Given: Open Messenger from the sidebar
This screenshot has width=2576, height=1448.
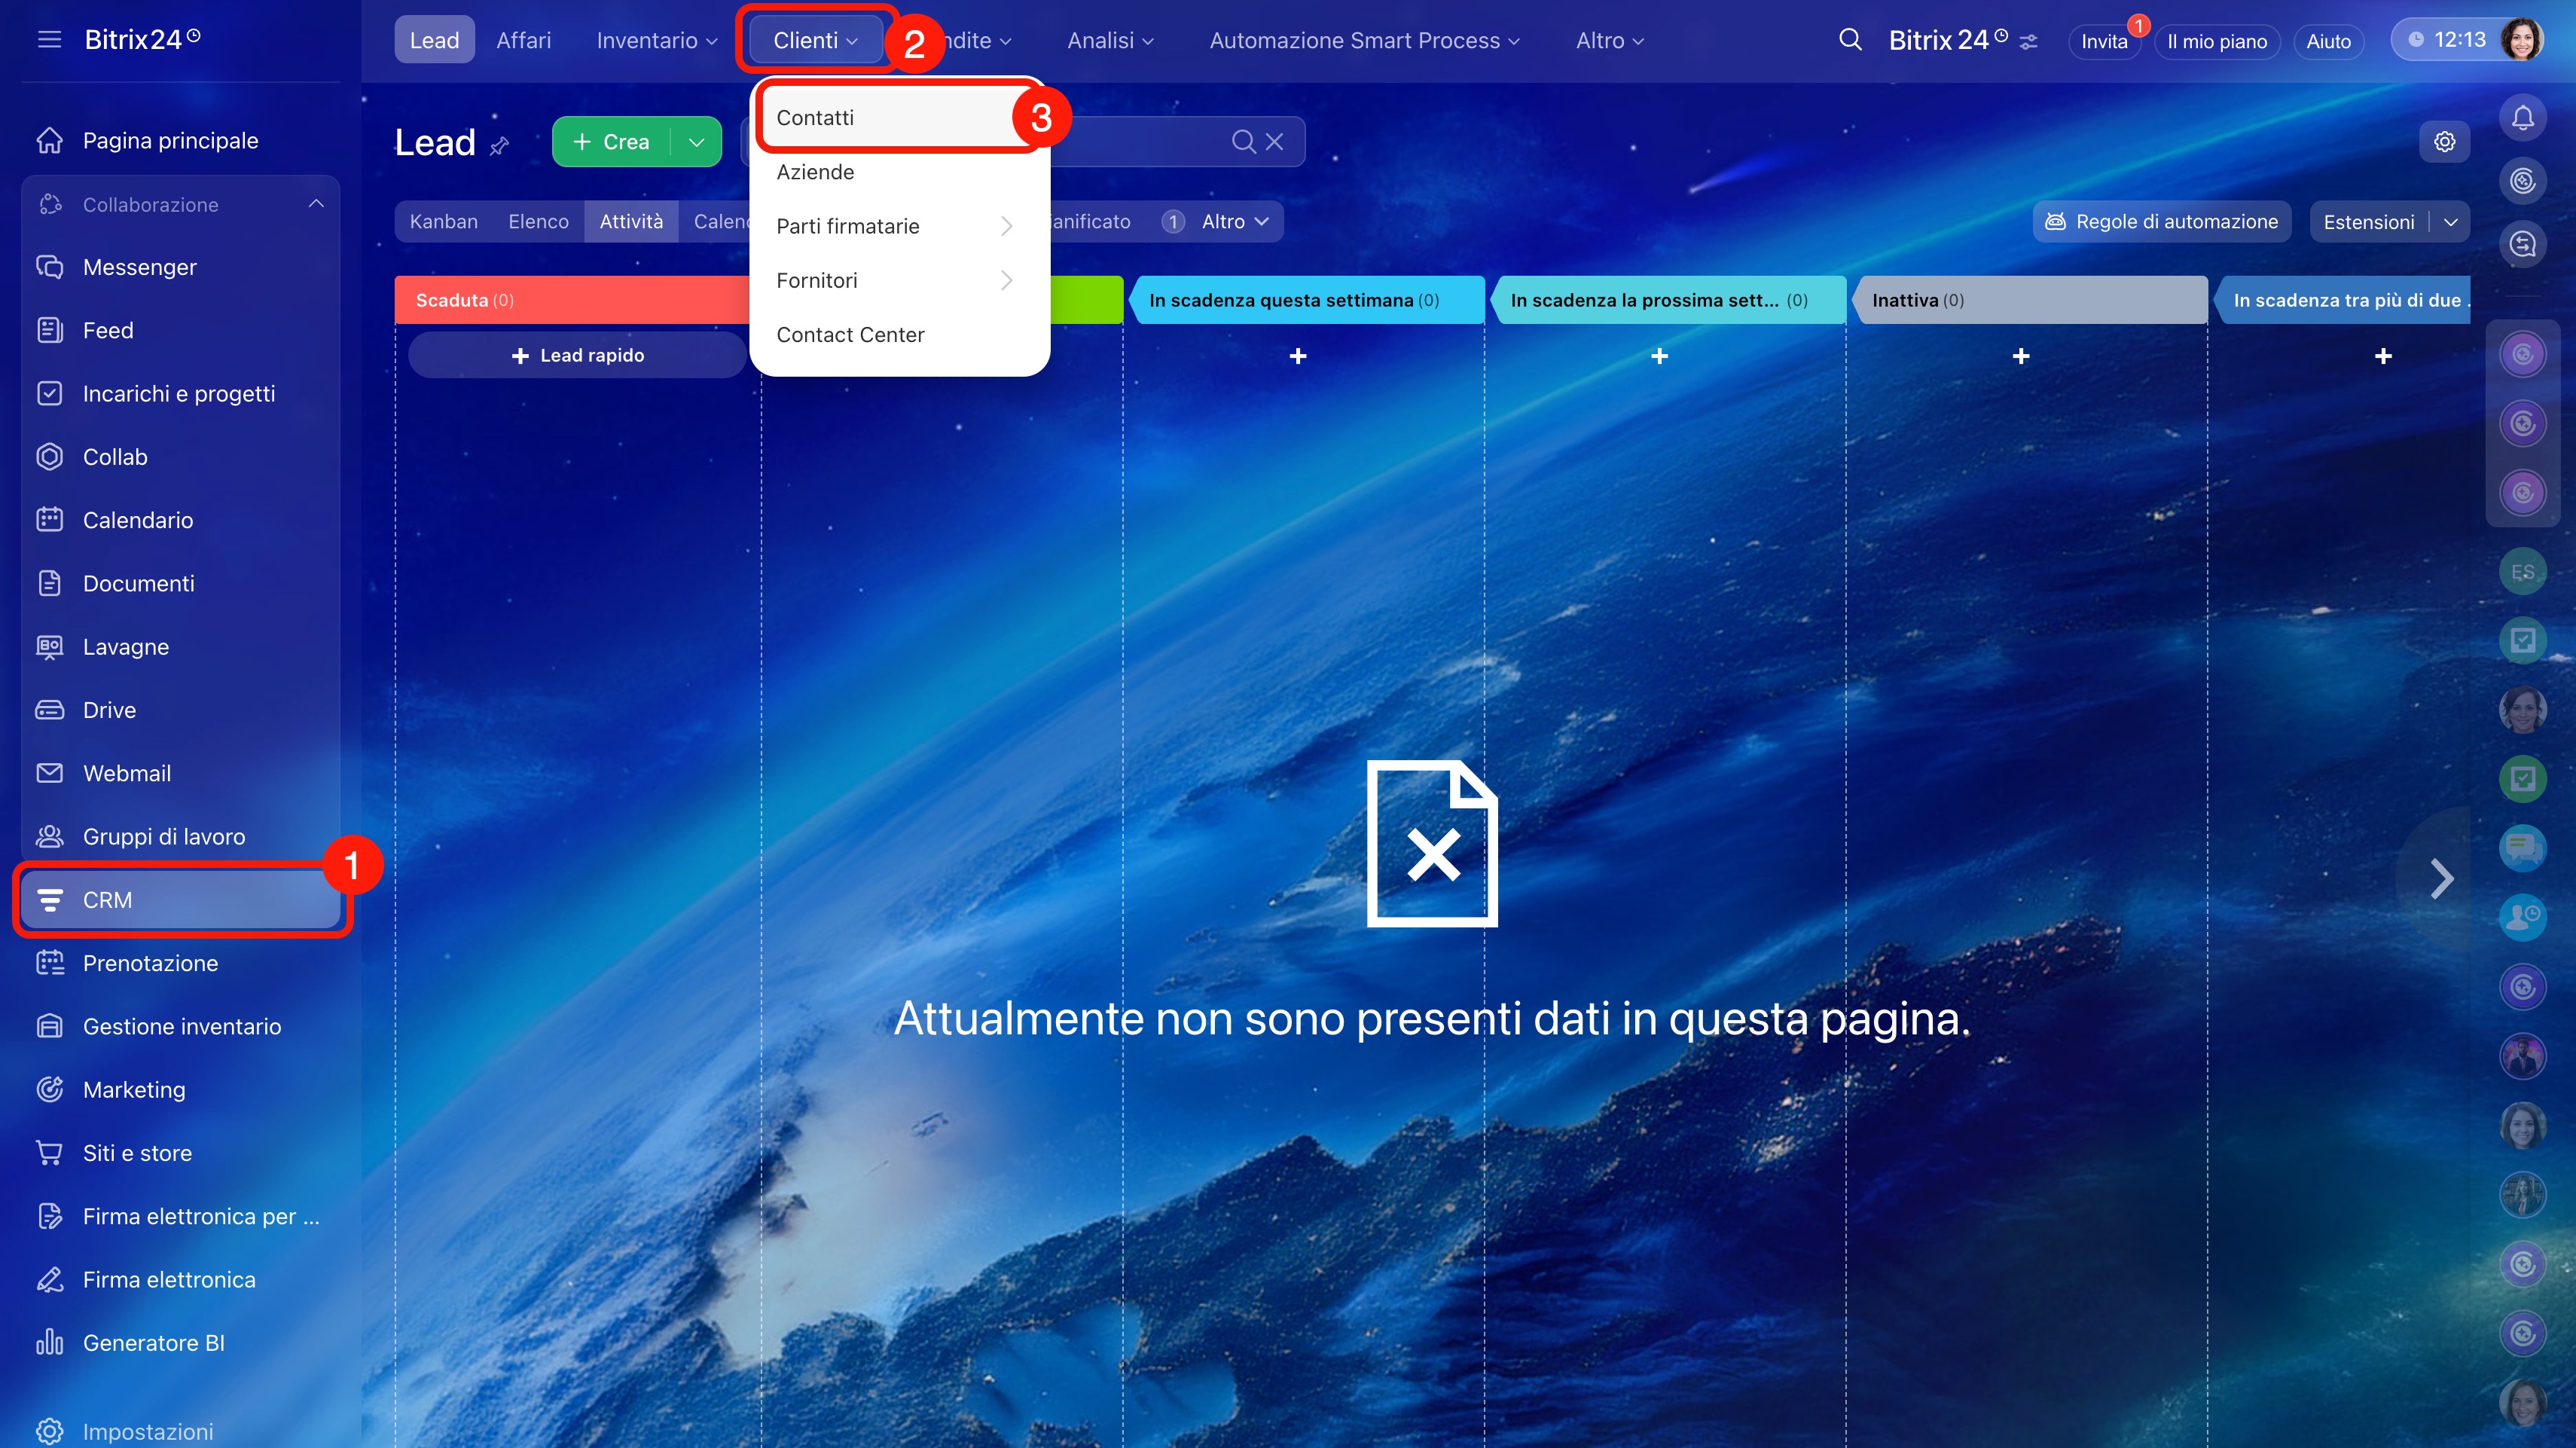Looking at the screenshot, I should click(x=139, y=267).
